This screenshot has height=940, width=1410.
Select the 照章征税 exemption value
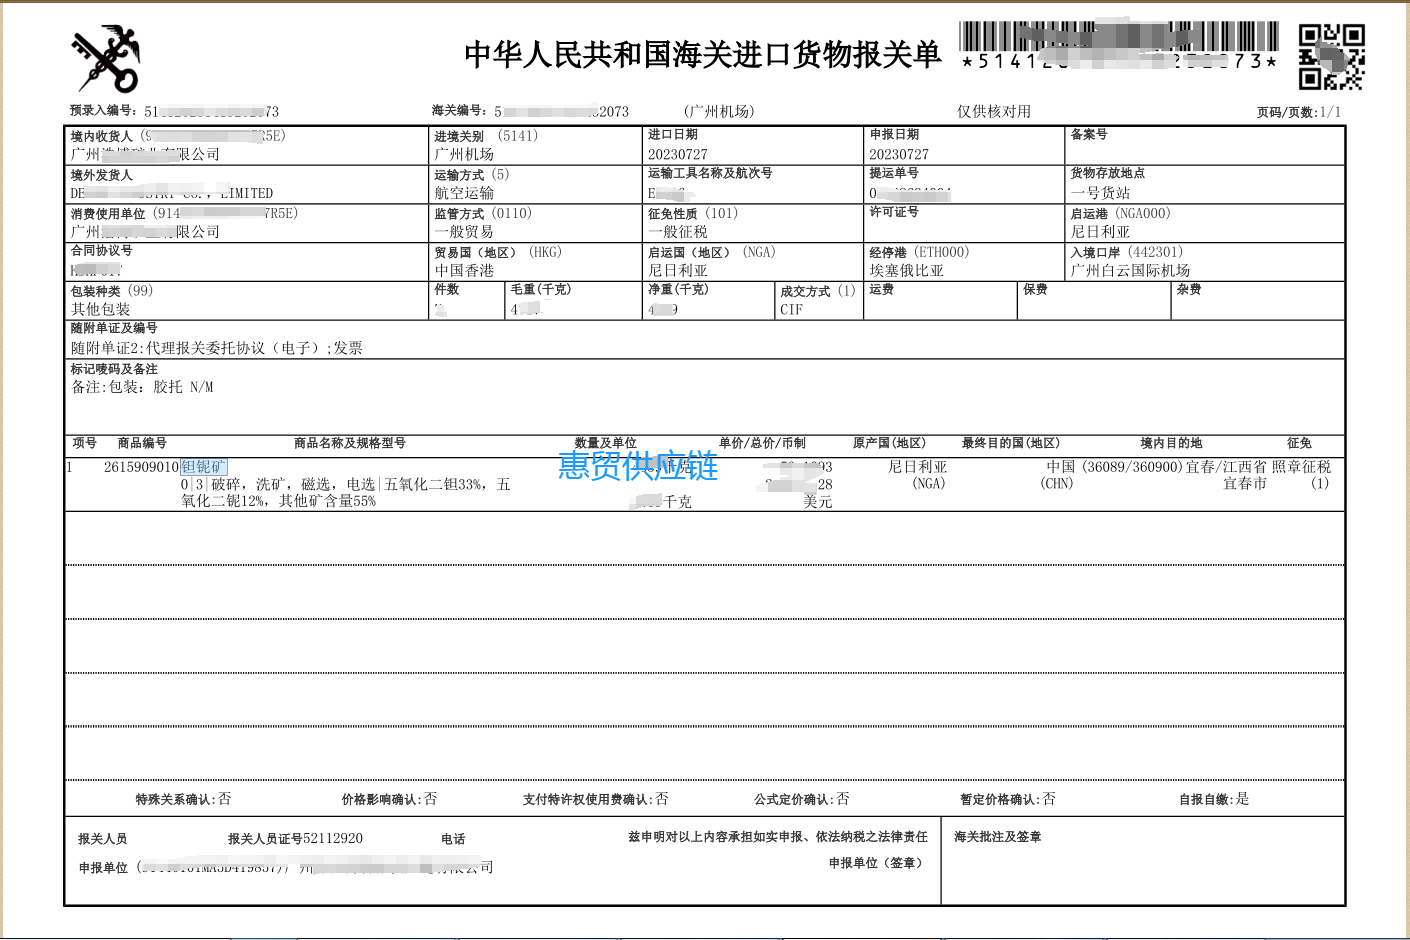[1301, 467]
